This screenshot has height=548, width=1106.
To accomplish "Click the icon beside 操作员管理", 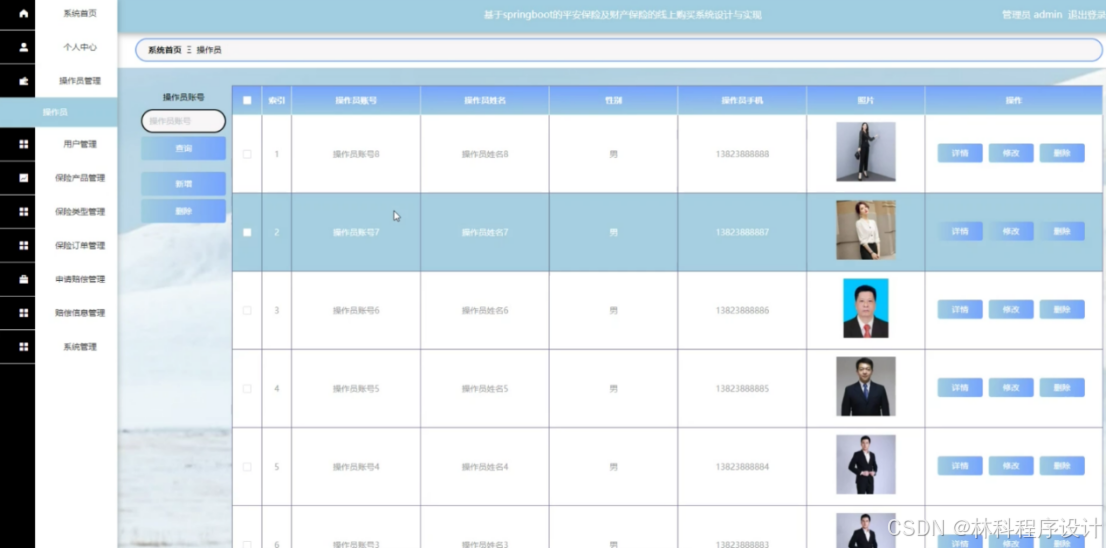I will (x=23, y=81).
